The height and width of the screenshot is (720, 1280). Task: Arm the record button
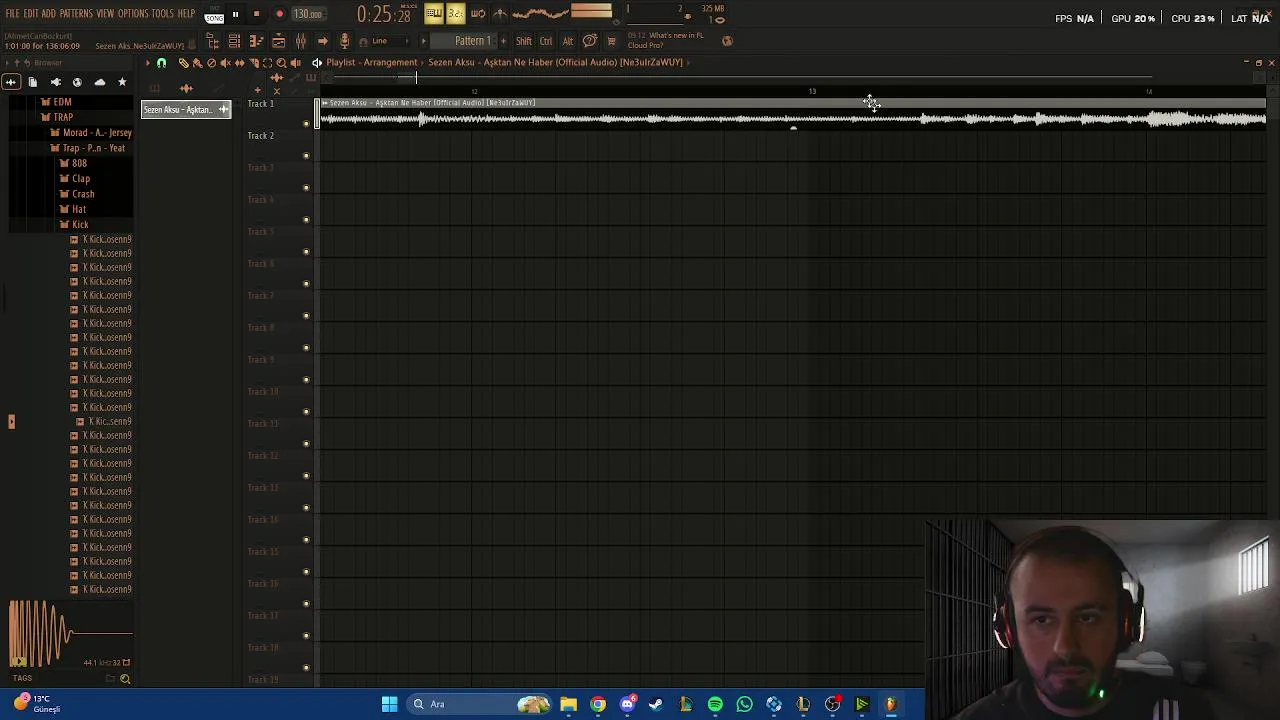pos(279,14)
